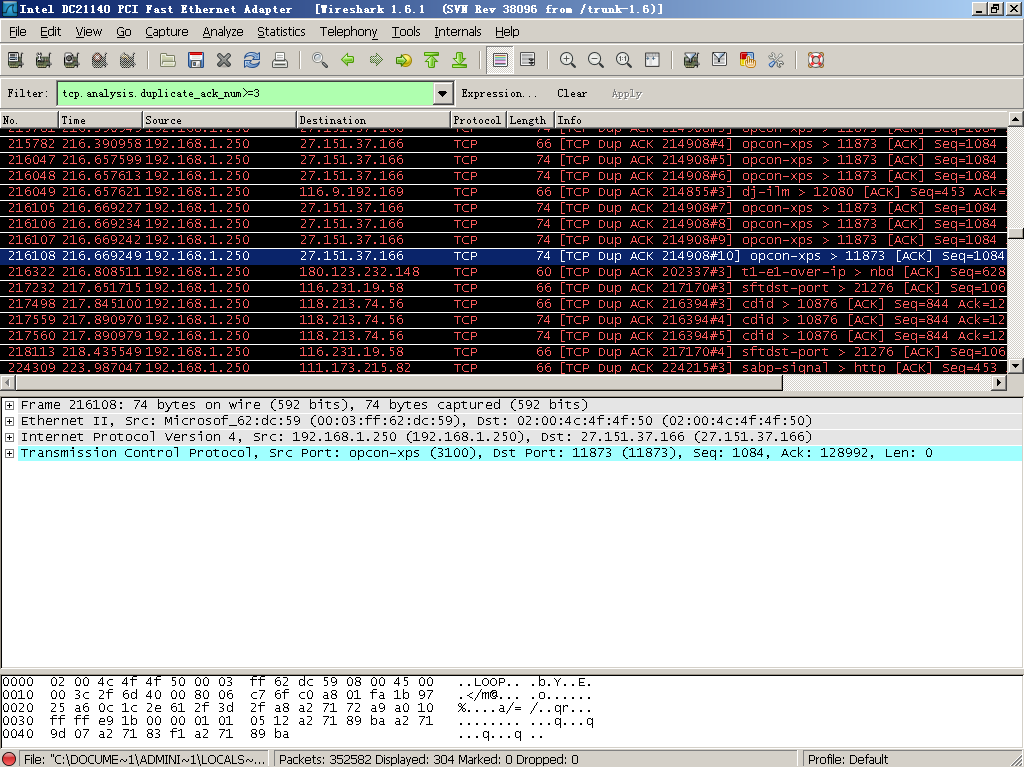Open the filter history dropdown
This screenshot has height=768, width=1024.
pyautogui.click(x=443, y=93)
